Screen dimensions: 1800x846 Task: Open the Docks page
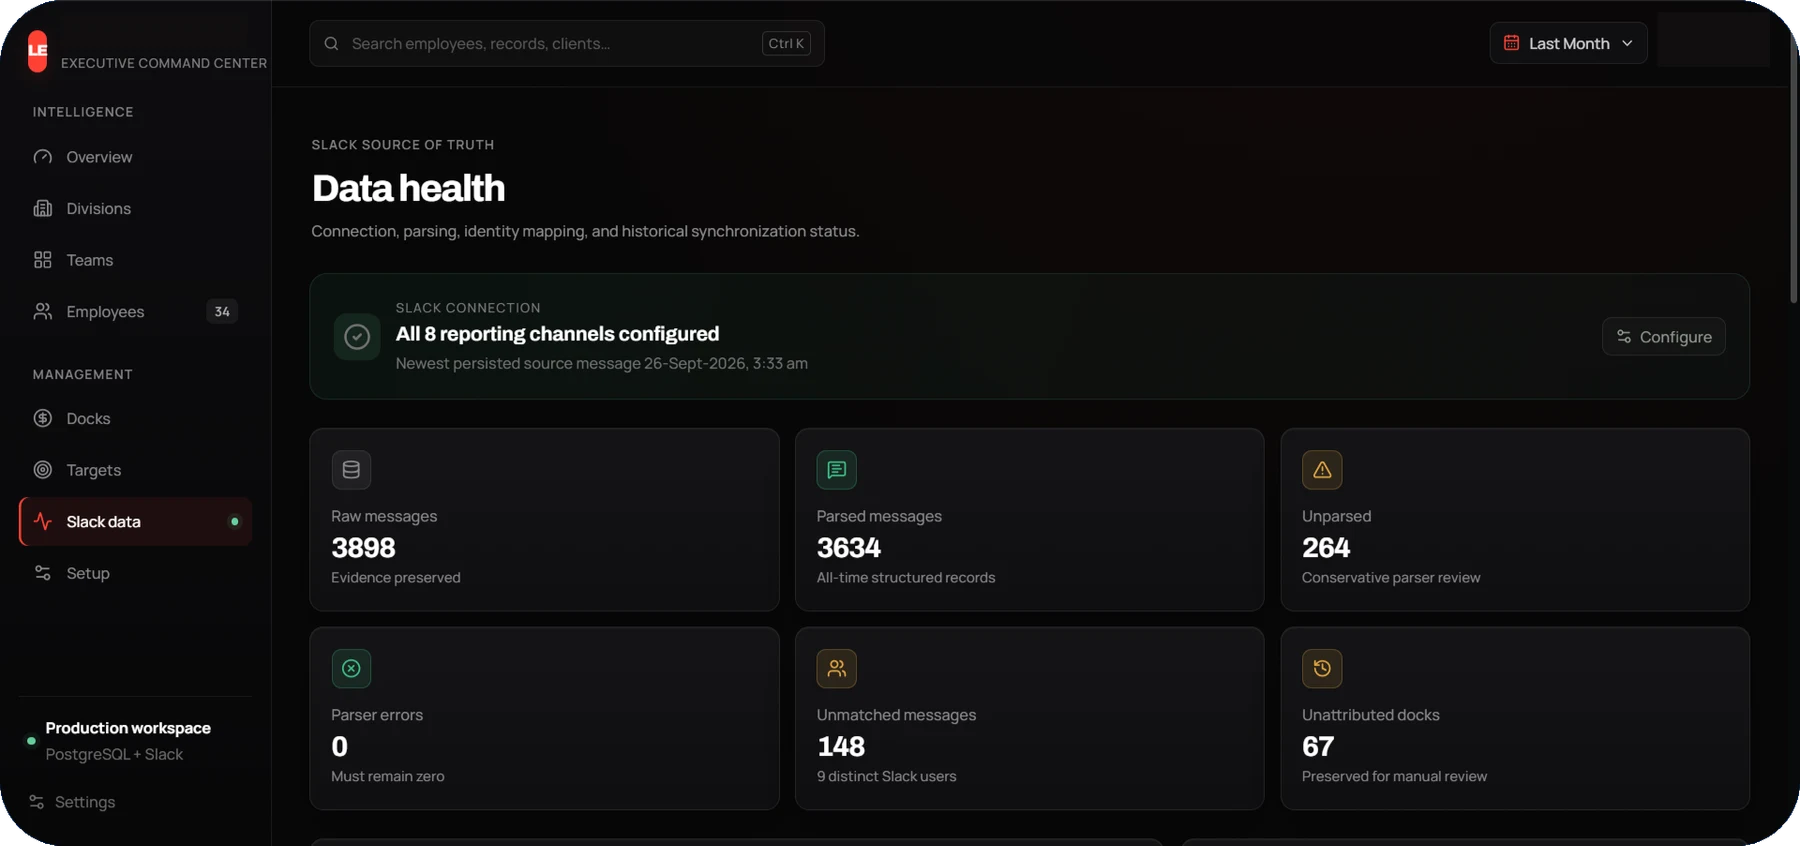click(x=135, y=418)
